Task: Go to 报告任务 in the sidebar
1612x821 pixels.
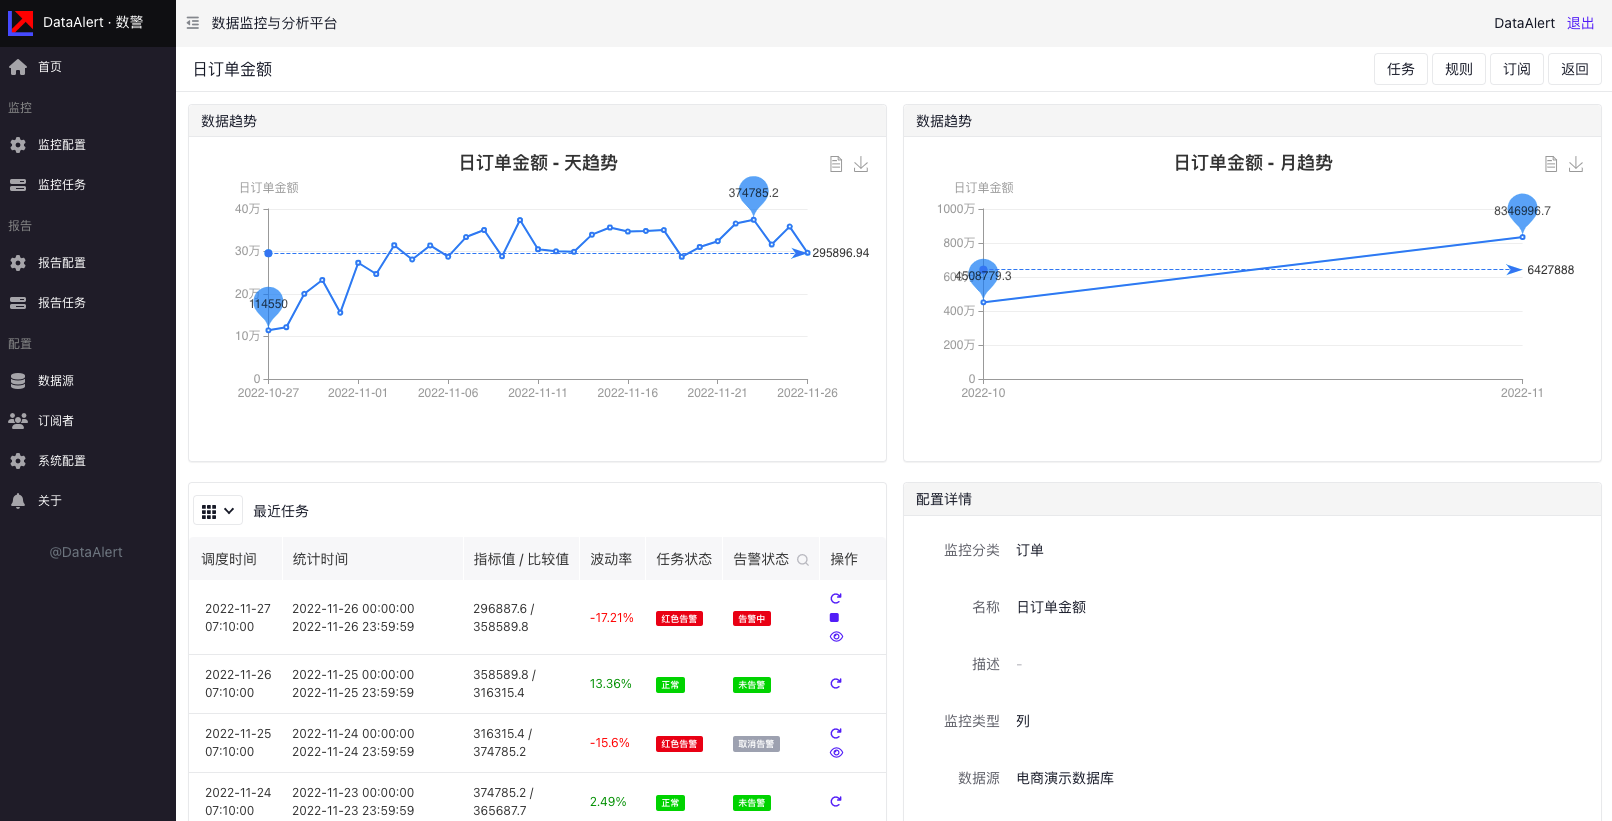Action: (62, 303)
